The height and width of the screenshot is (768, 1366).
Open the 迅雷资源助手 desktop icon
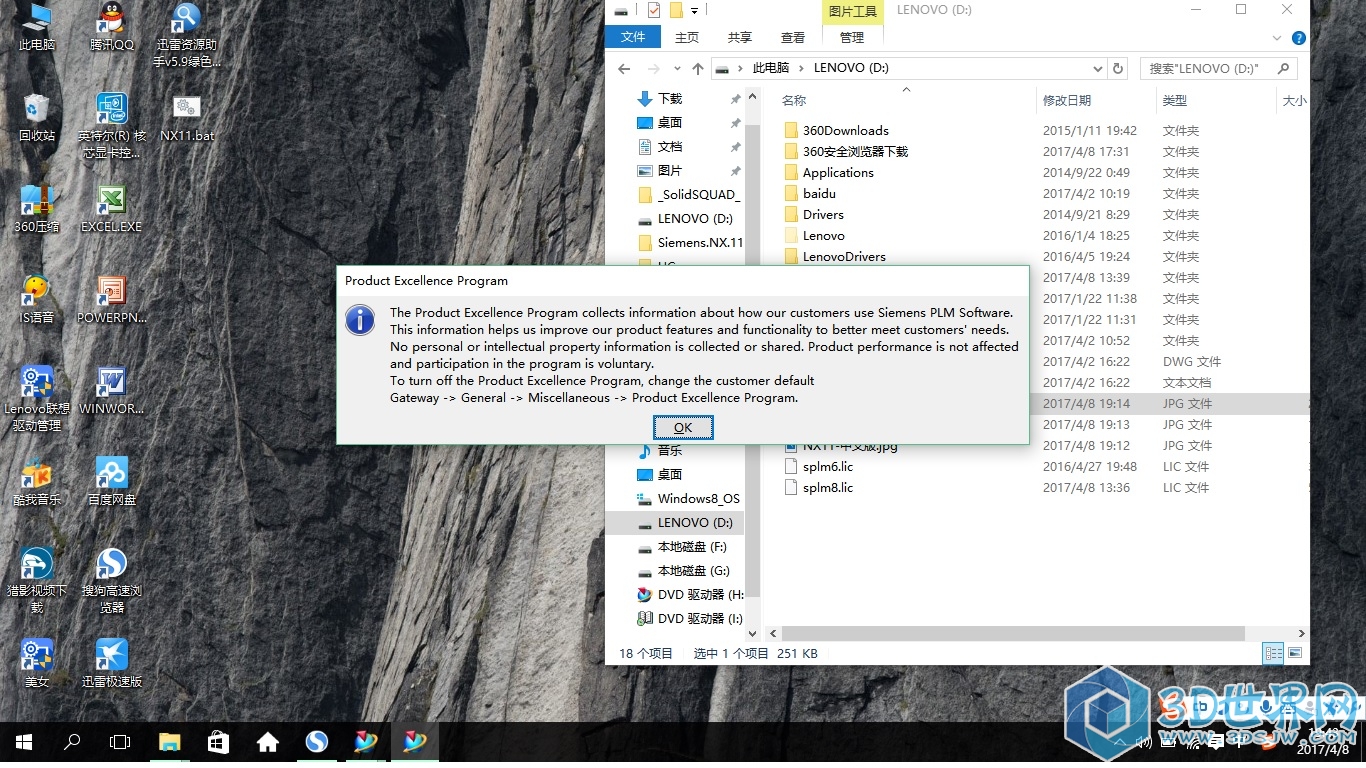186,35
